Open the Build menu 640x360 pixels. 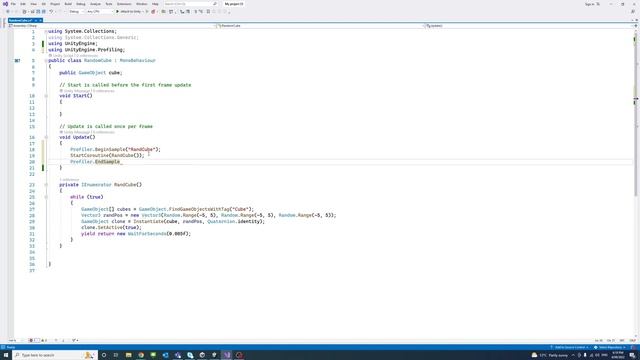pos(68,4)
